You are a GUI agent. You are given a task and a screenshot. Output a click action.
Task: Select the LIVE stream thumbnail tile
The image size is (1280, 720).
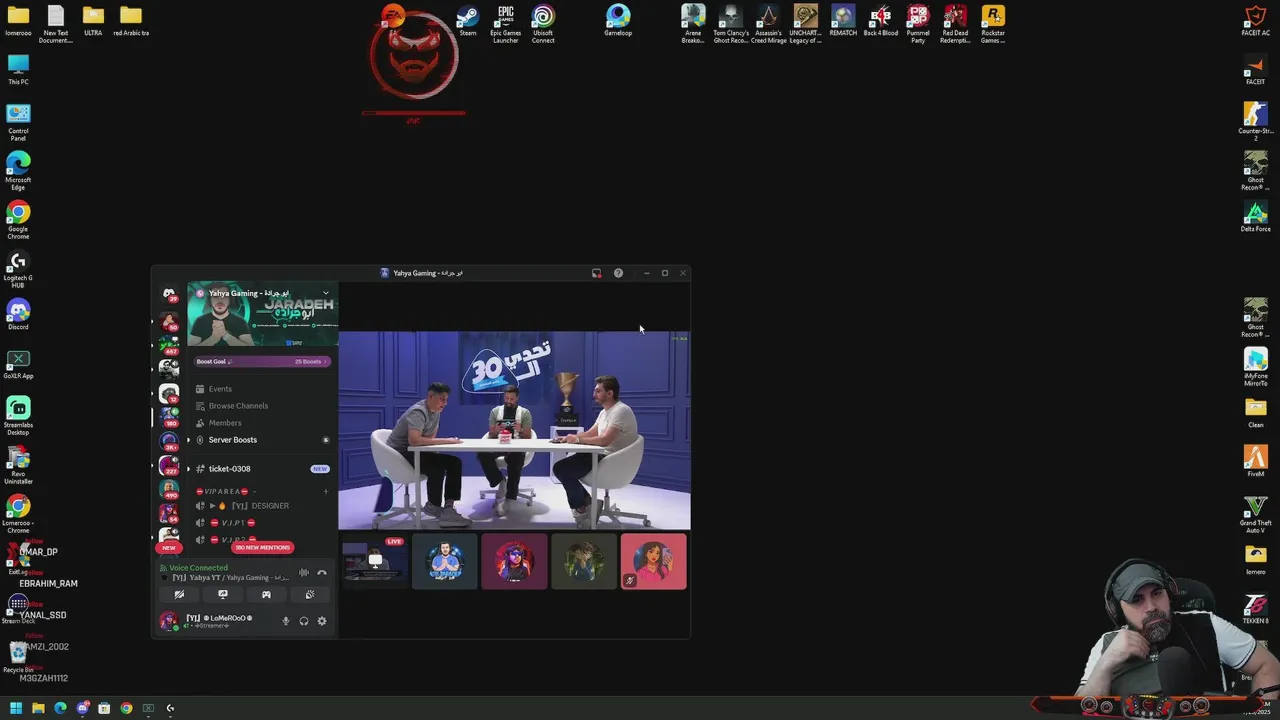(x=374, y=561)
